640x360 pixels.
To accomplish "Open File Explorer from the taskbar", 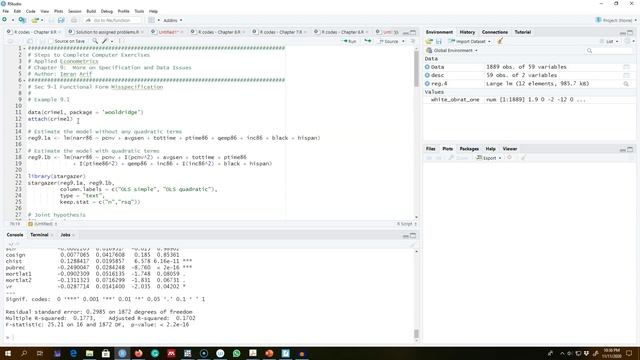I will coord(89,353).
